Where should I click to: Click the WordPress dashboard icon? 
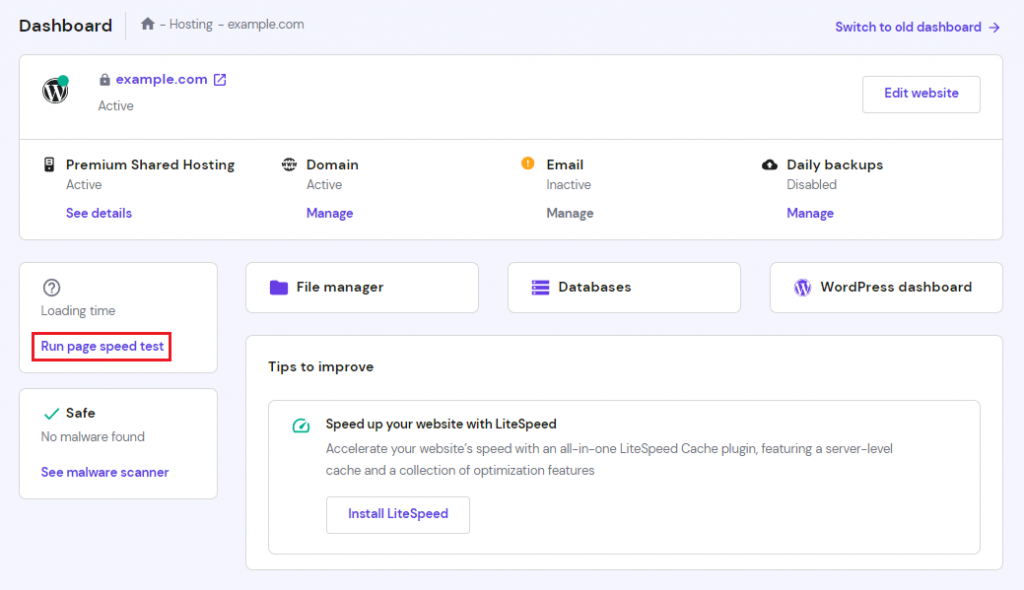coord(801,287)
